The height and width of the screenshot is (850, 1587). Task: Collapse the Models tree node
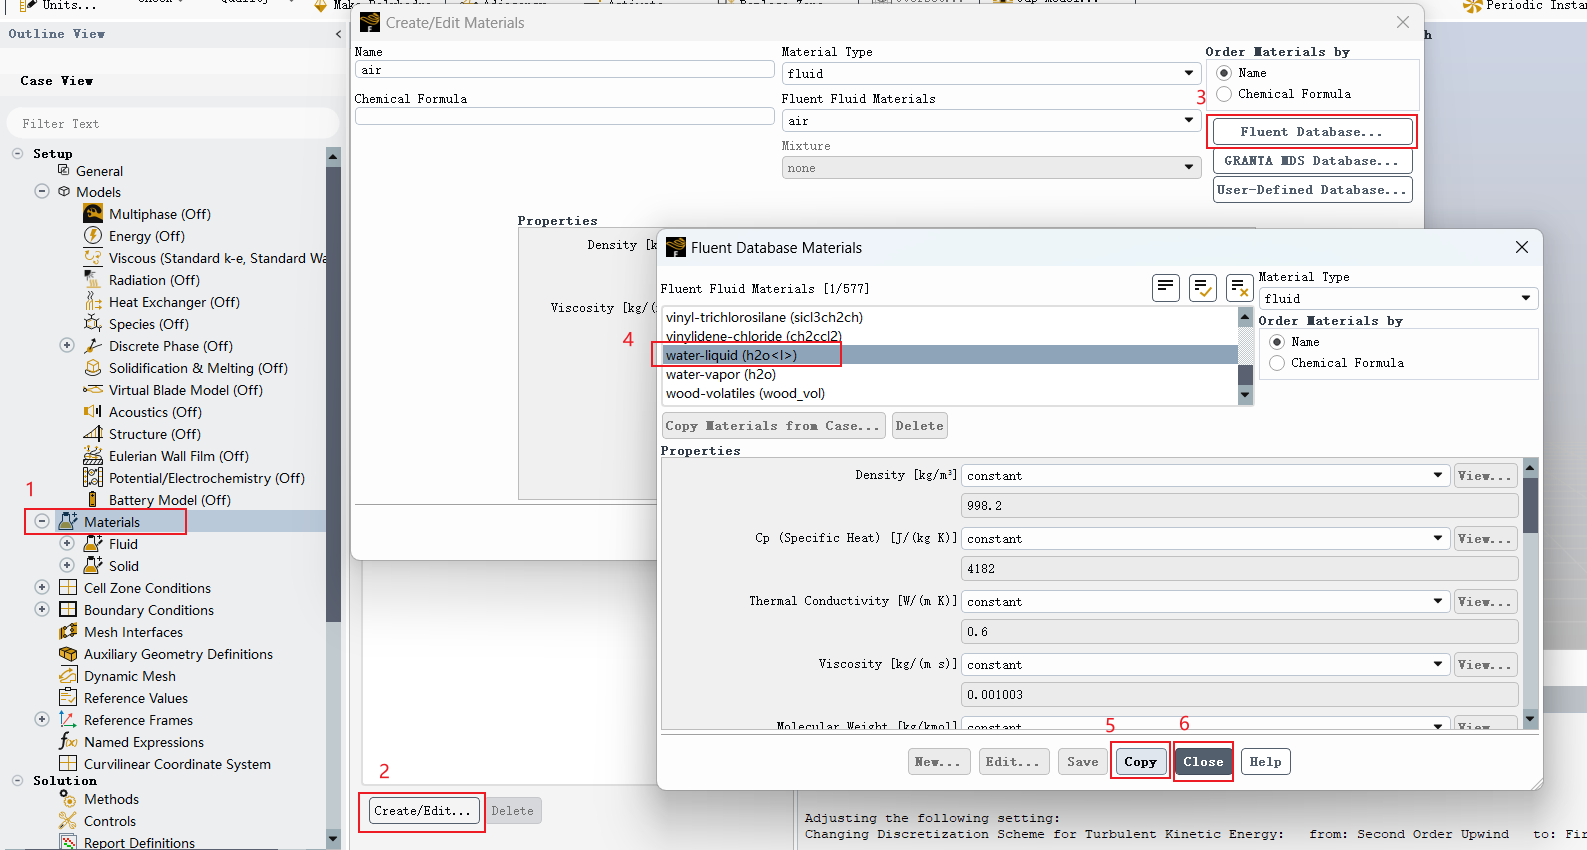click(x=42, y=191)
